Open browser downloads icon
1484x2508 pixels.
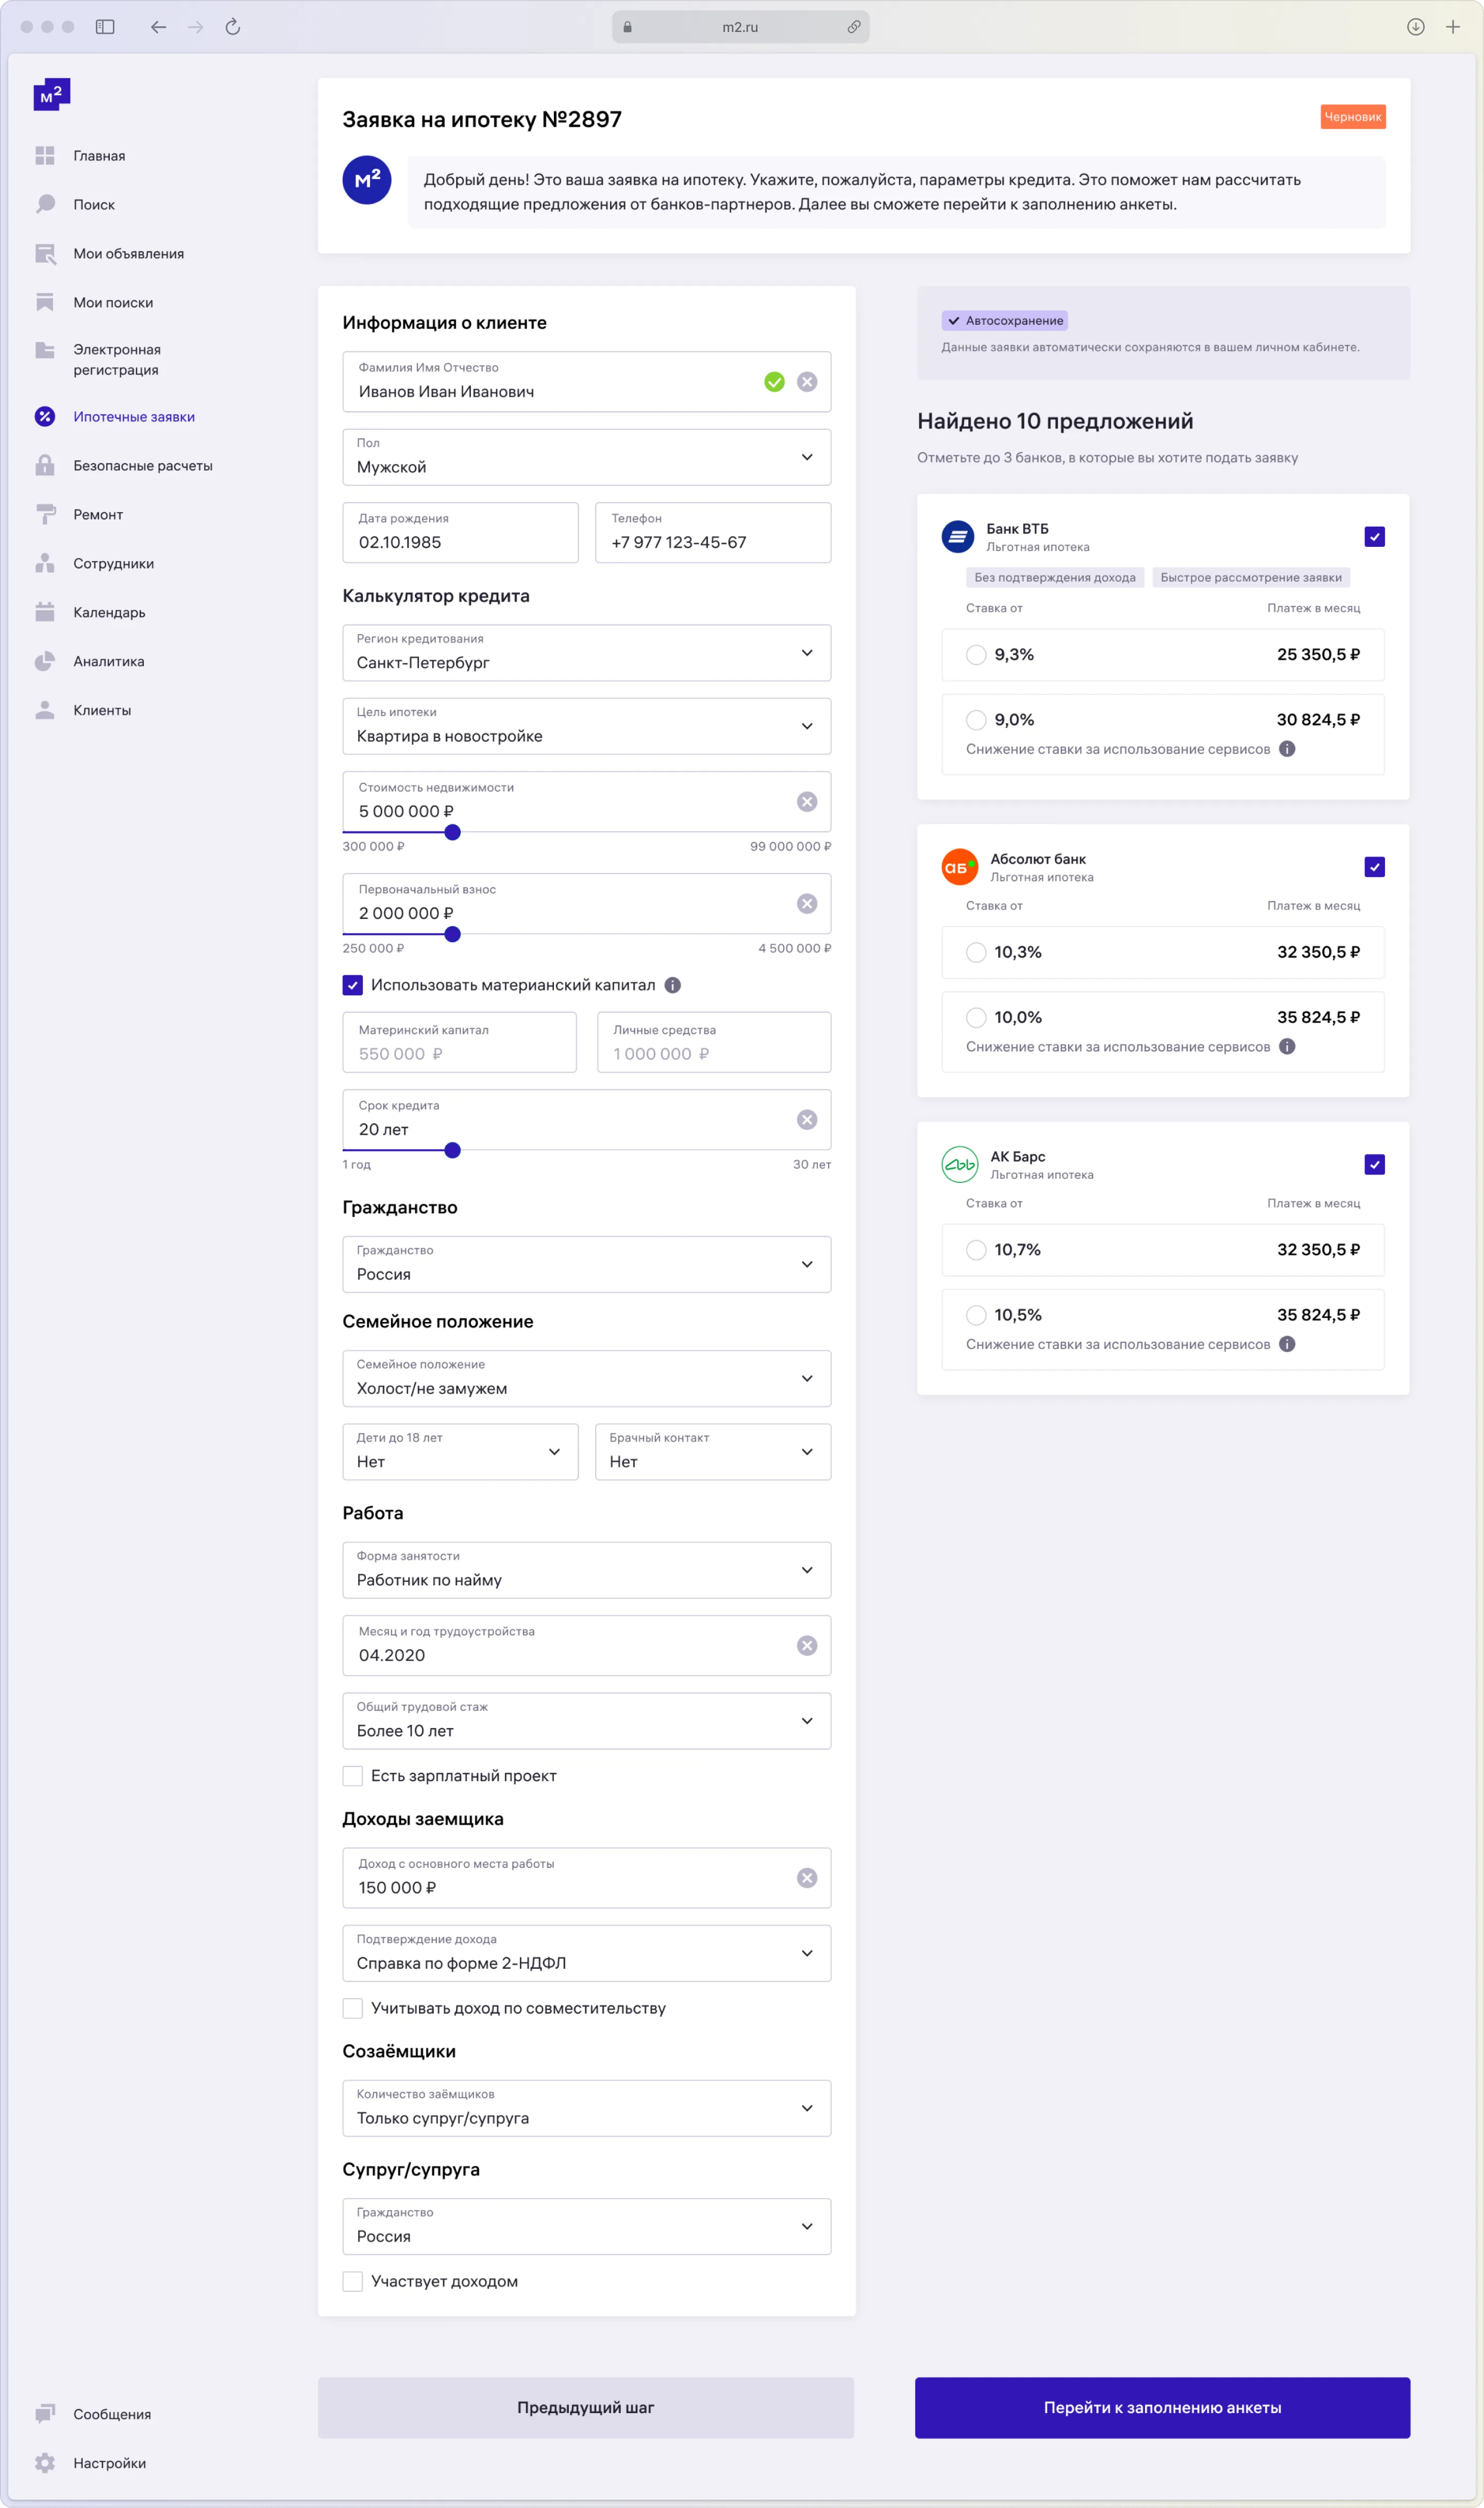(x=1415, y=27)
